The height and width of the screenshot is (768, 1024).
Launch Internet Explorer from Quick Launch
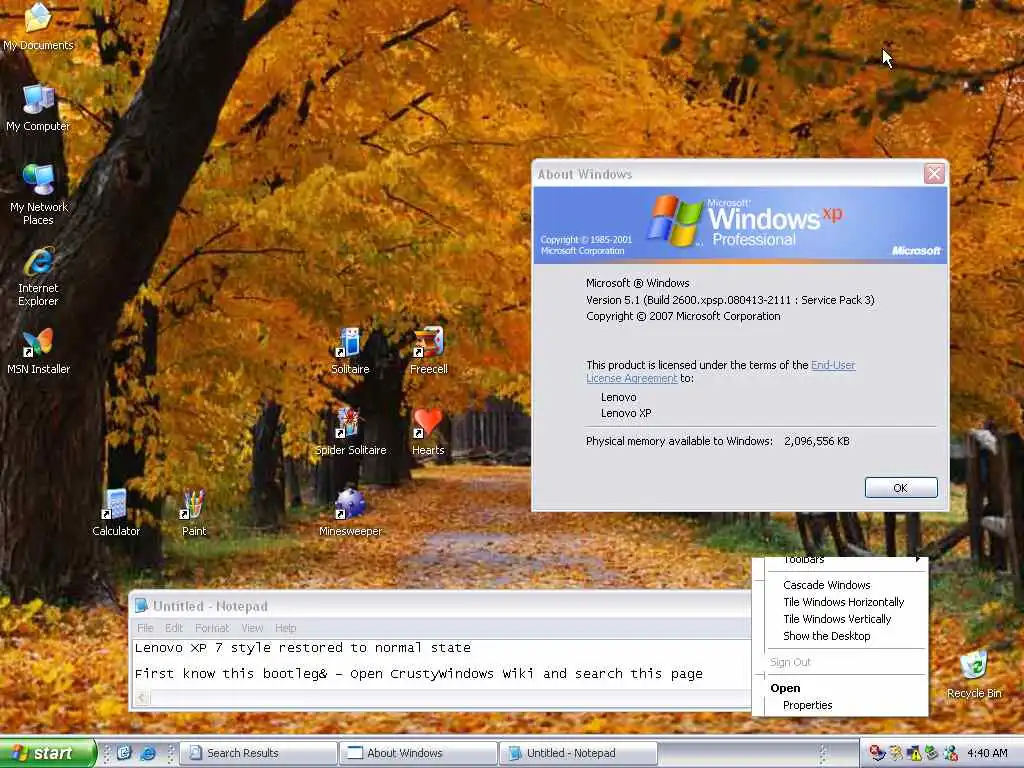click(x=149, y=753)
